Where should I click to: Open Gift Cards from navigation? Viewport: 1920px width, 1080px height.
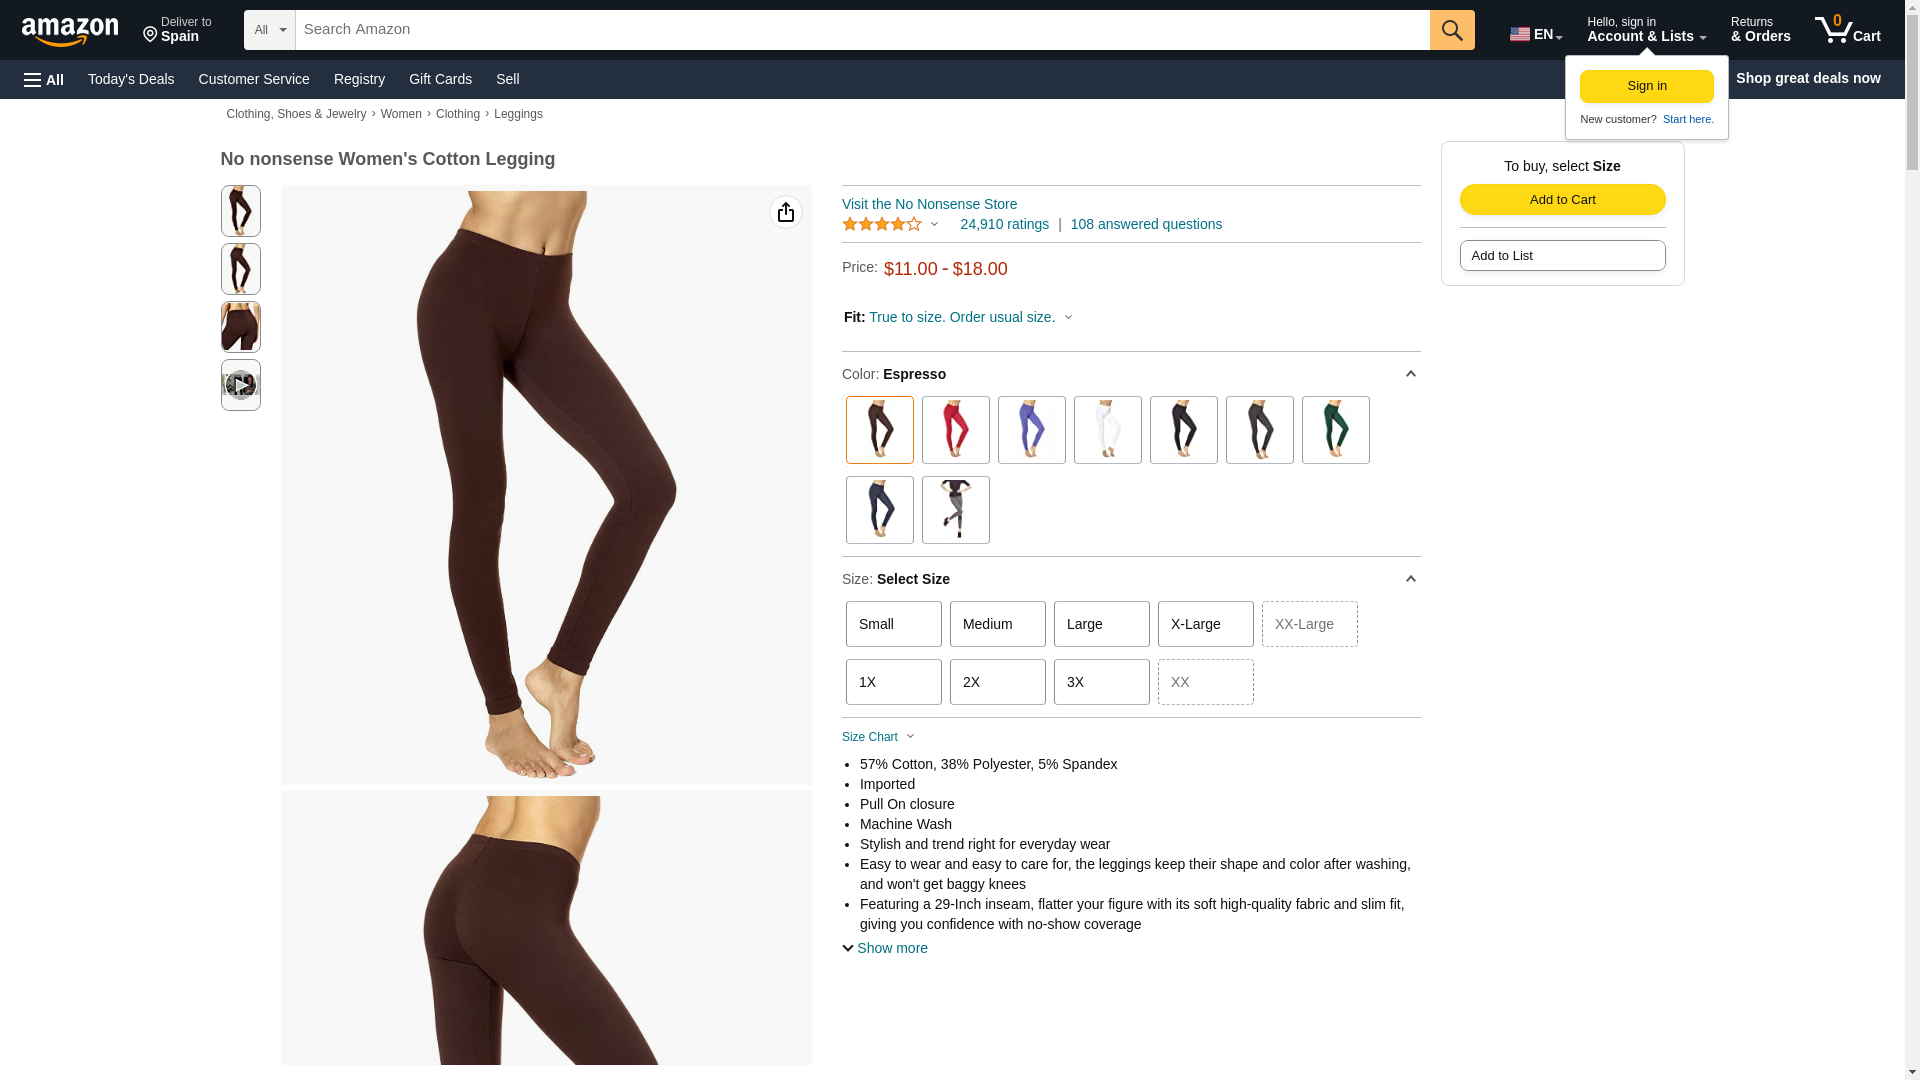pyautogui.click(x=440, y=79)
